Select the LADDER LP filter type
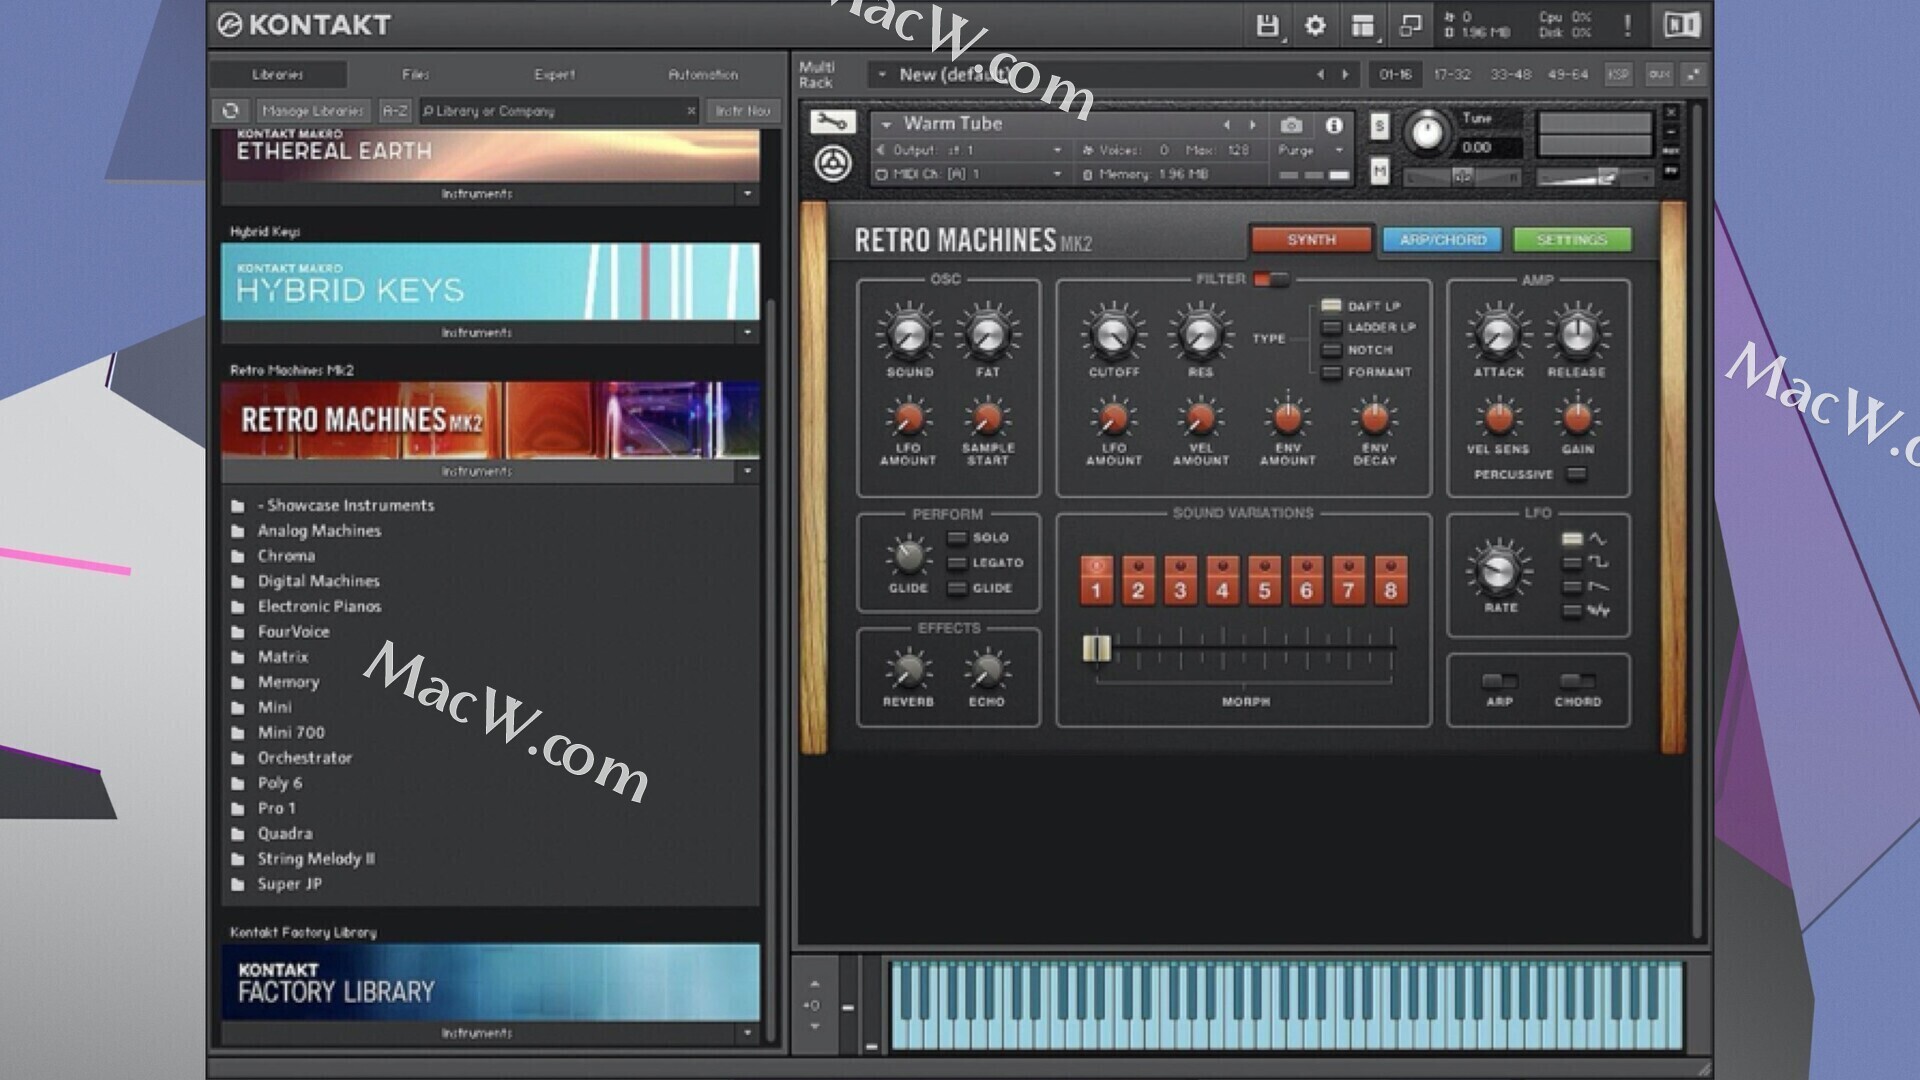1920x1080 pixels. coord(1331,328)
